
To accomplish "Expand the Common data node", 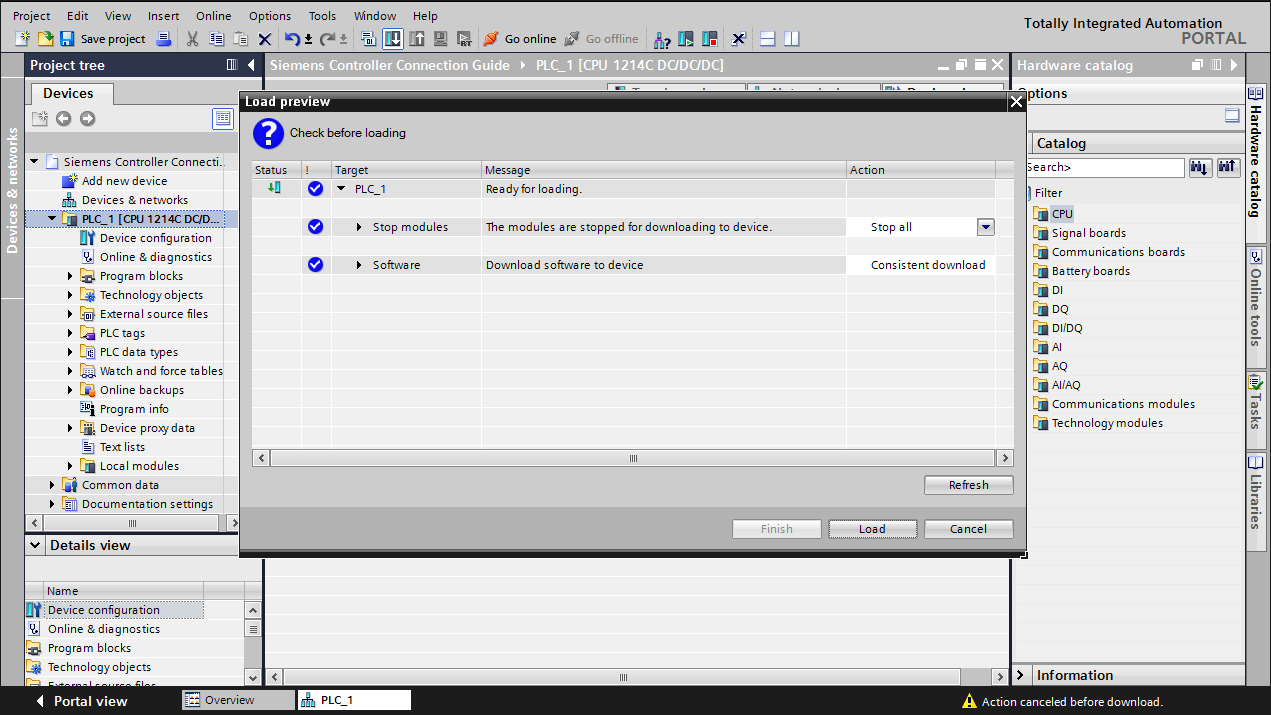I will (x=53, y=485).
